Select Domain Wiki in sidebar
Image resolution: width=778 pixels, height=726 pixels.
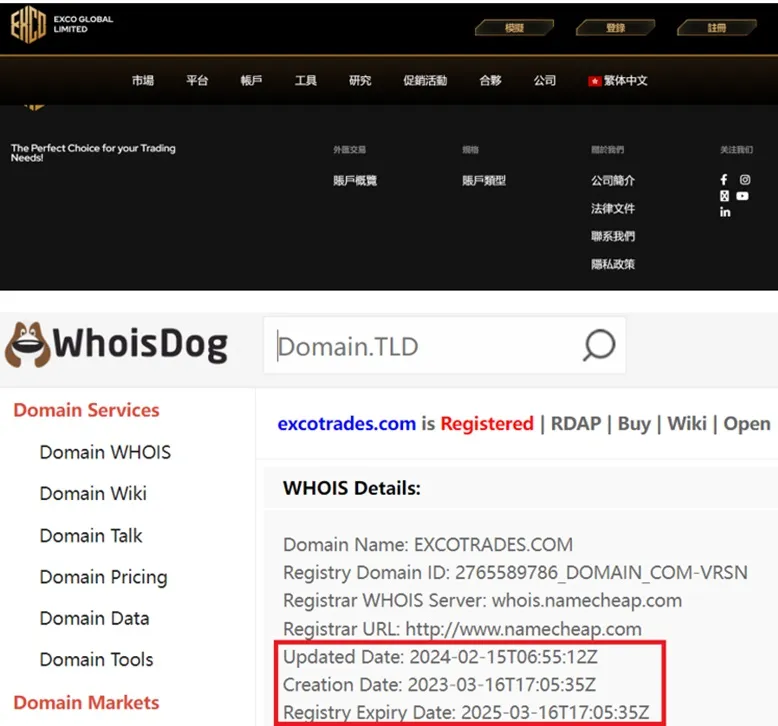coord(93,494)
